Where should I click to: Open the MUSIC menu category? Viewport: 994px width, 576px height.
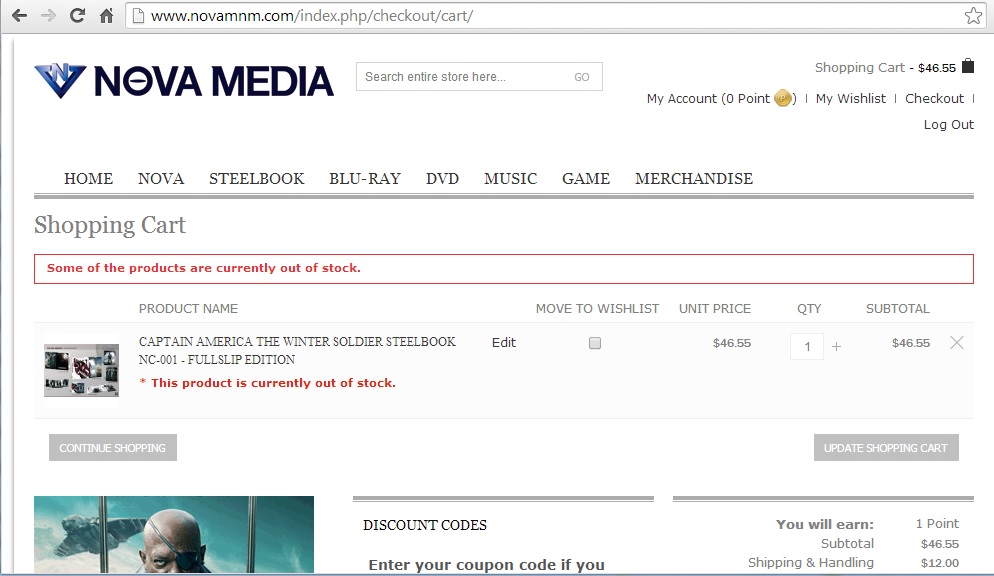click(x=510, y=179)
